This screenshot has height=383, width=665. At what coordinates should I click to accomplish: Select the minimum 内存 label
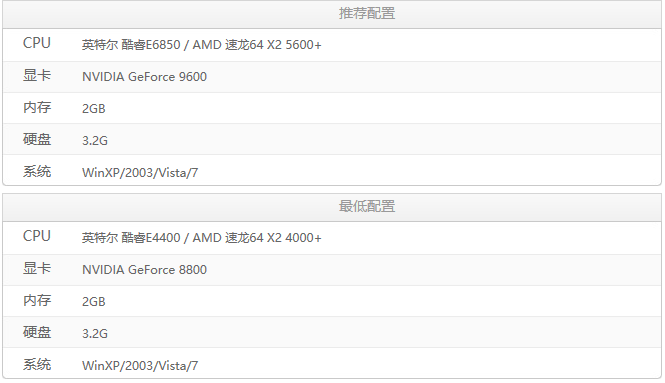point(37,300)
